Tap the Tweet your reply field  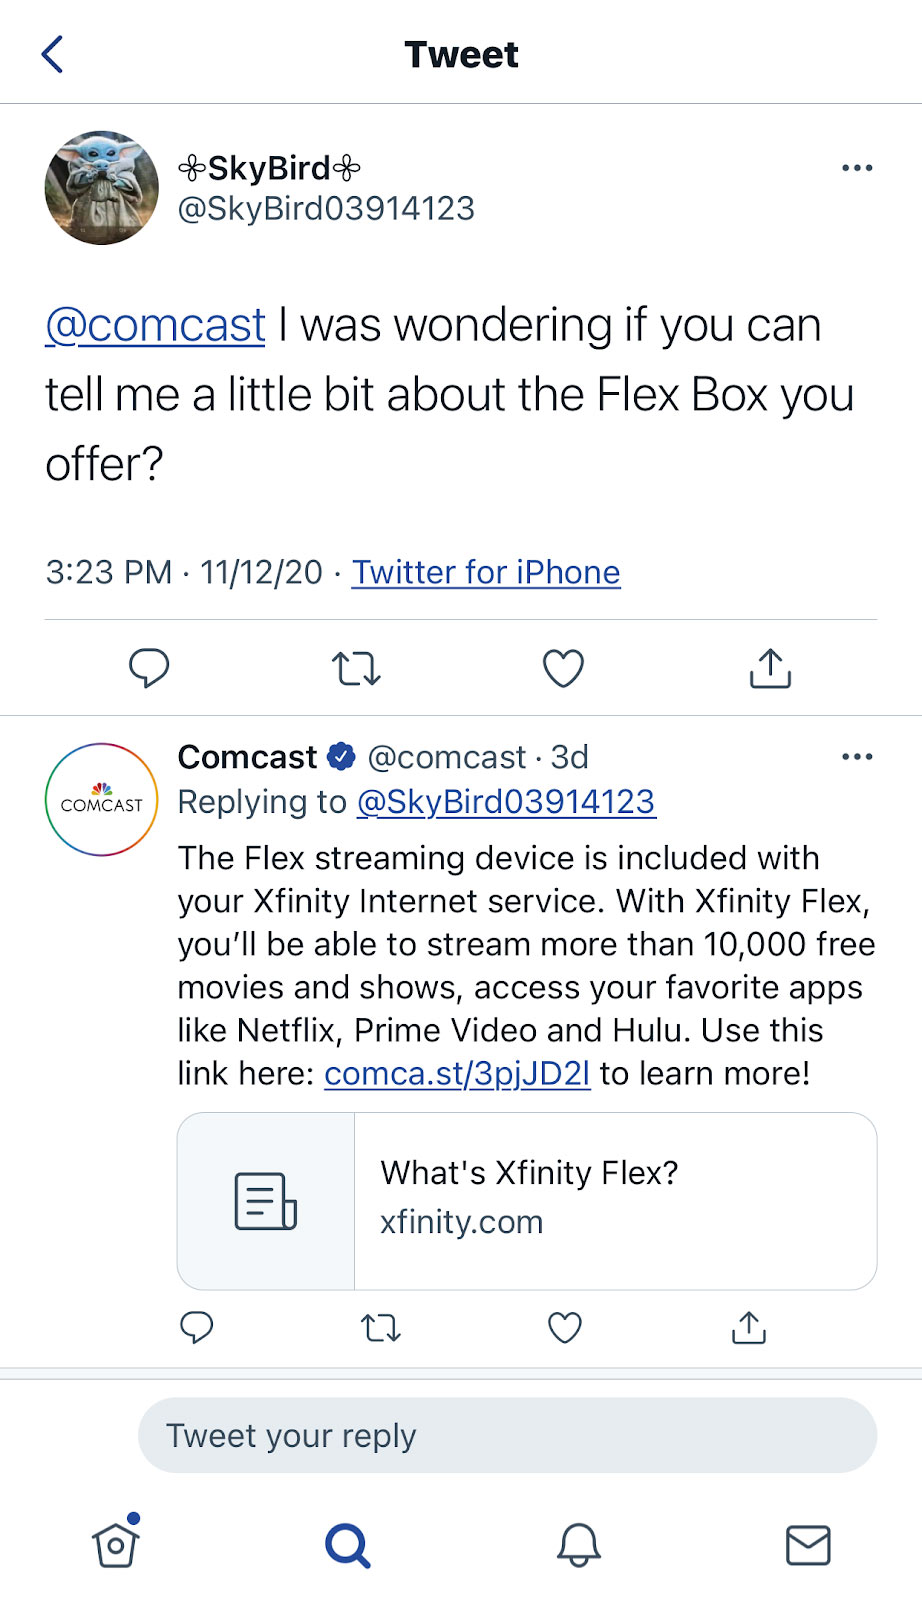508,1435
